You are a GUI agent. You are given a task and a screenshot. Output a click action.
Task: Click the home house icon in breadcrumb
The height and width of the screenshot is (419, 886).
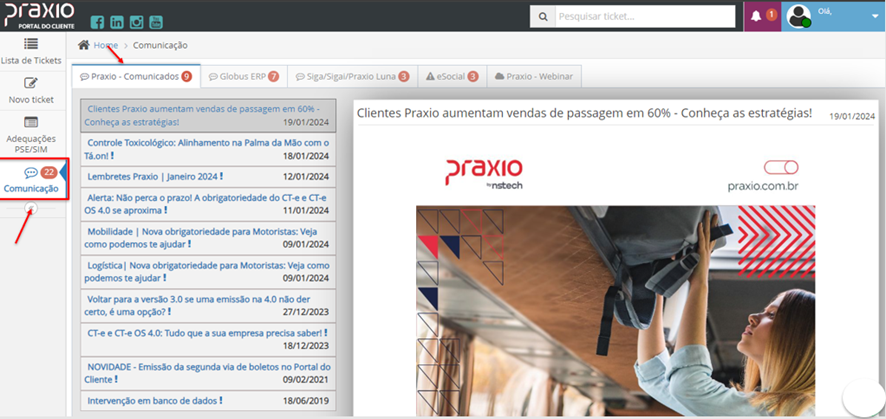click(x=84, y=45)
